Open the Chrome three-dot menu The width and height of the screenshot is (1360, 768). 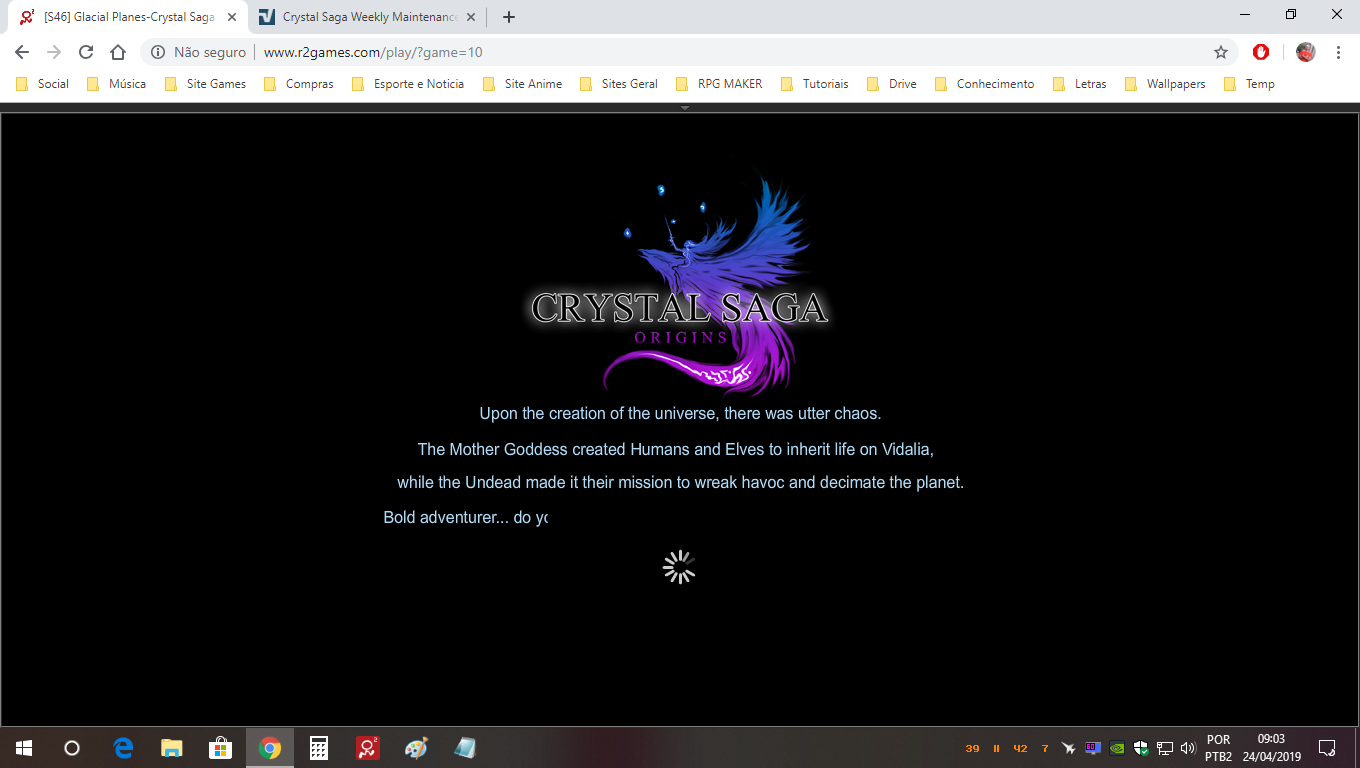pyautogui.click(x=1338, y=52)
